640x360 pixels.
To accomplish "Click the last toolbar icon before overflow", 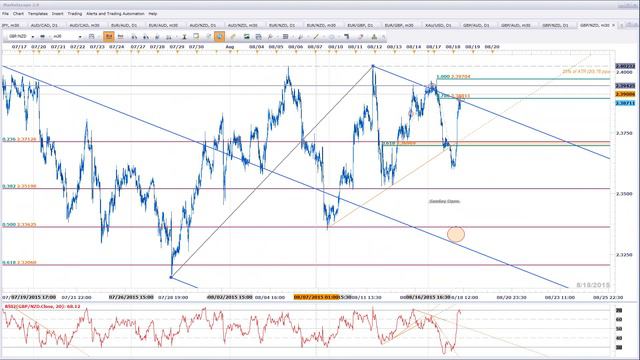I will (x=374, y=37).
